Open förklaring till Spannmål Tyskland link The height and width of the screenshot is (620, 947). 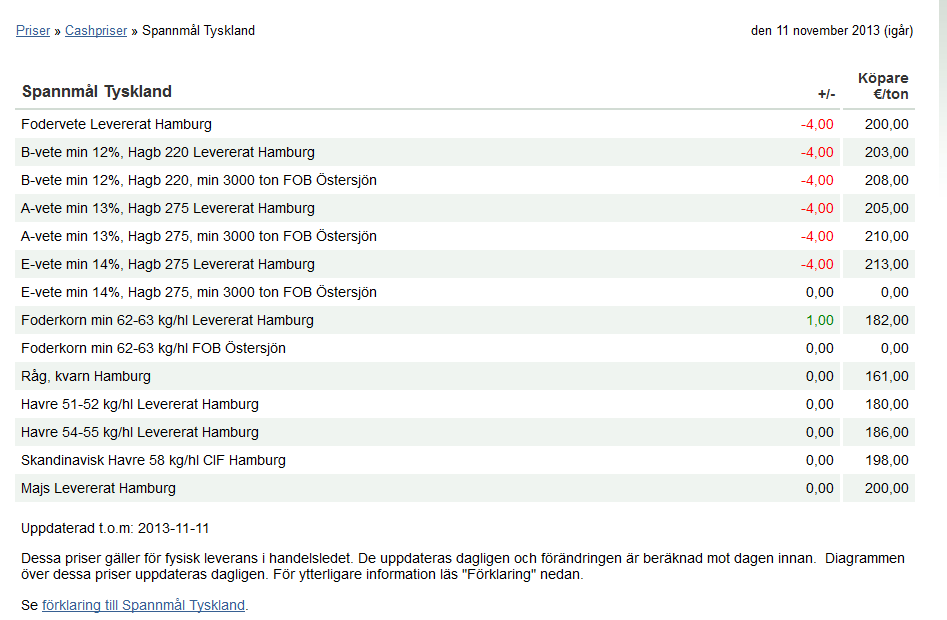[x=144, y=605]
